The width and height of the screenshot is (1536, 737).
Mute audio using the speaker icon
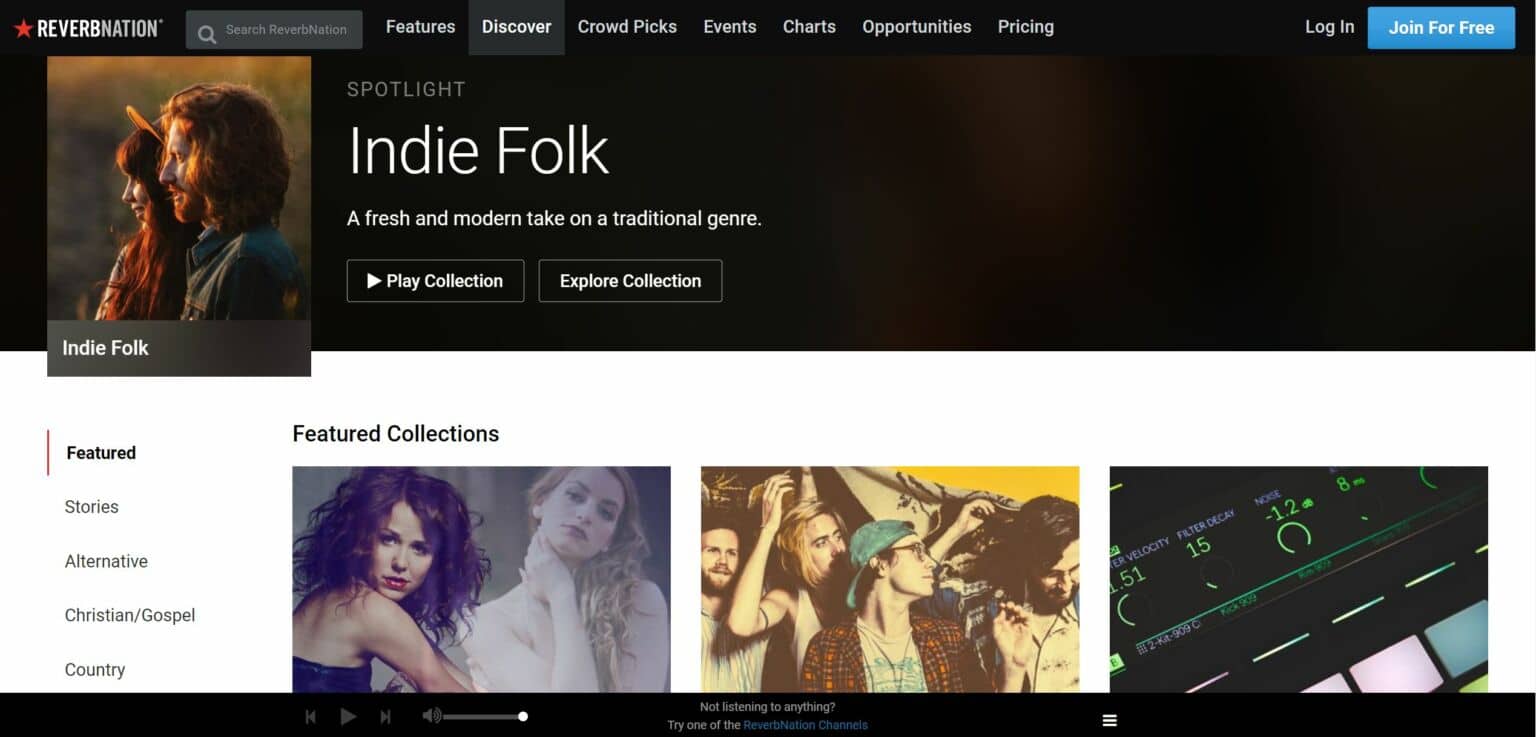tap(430, 715)
